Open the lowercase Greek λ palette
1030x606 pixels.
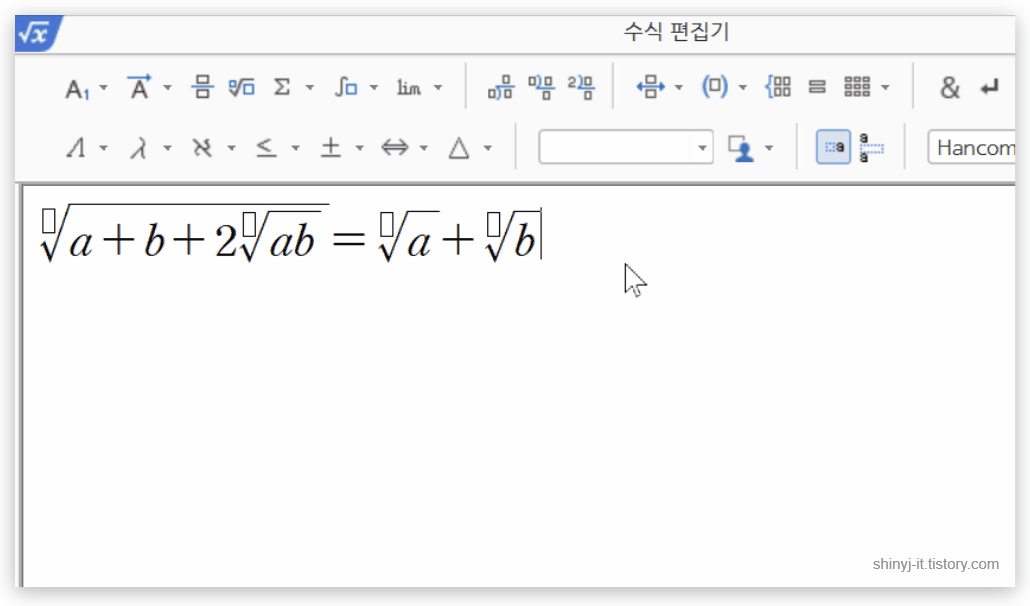click(139, 148)
